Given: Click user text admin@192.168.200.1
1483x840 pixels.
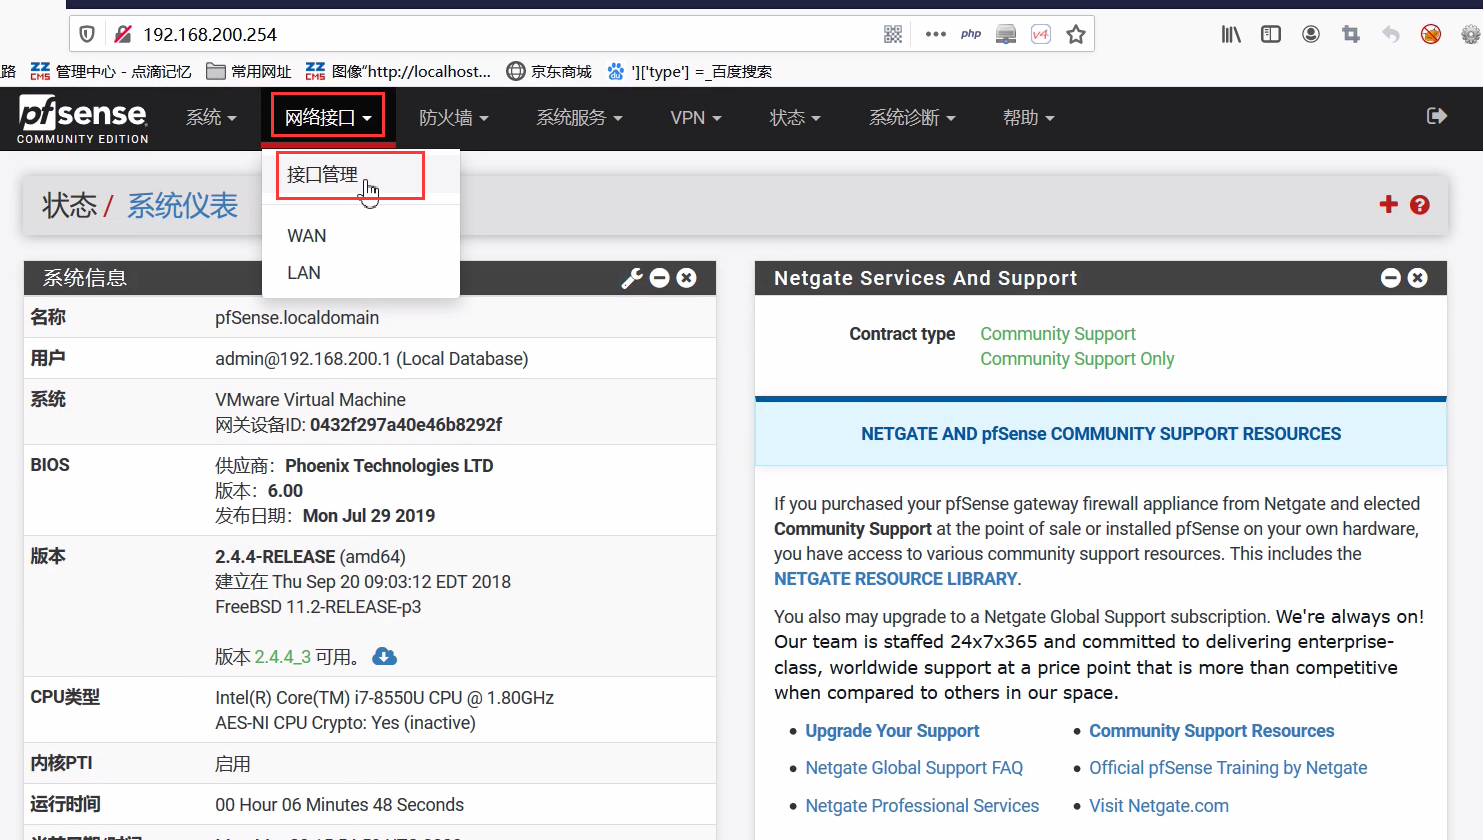Looking at the screenshot, I should 303,359.
